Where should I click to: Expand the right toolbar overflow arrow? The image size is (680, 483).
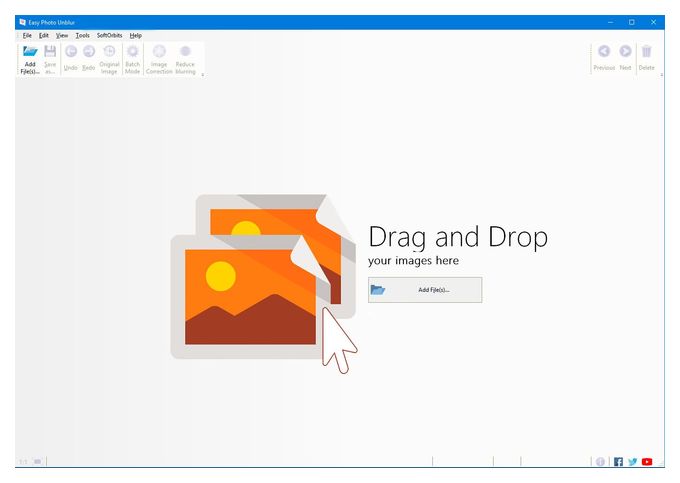661,75
